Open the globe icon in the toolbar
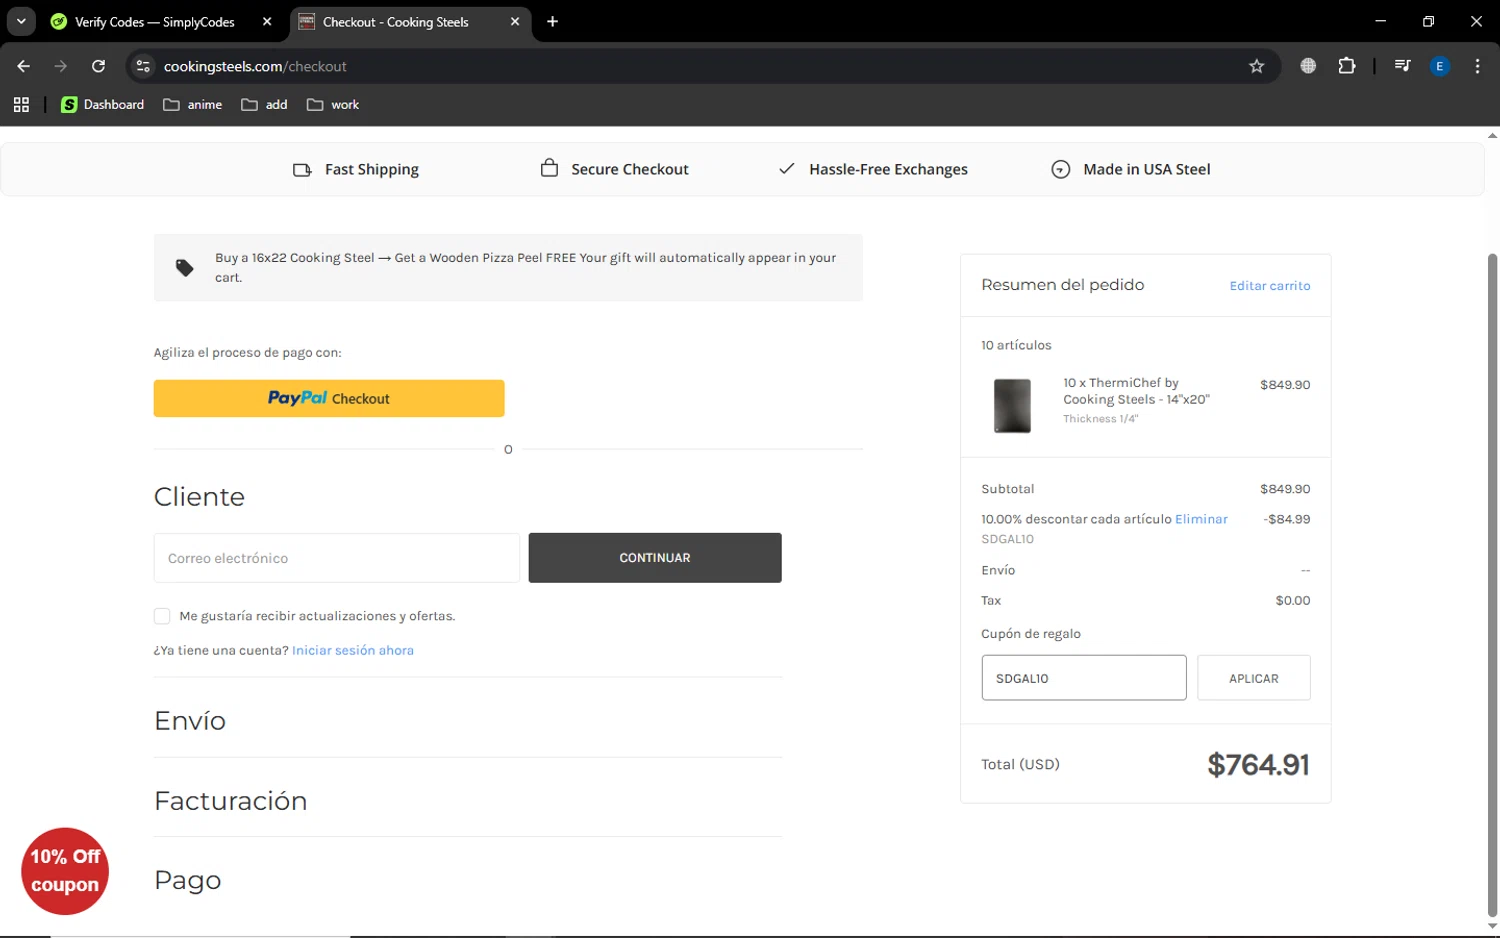The image size is (1500, 938). (x=1308, y=66)
